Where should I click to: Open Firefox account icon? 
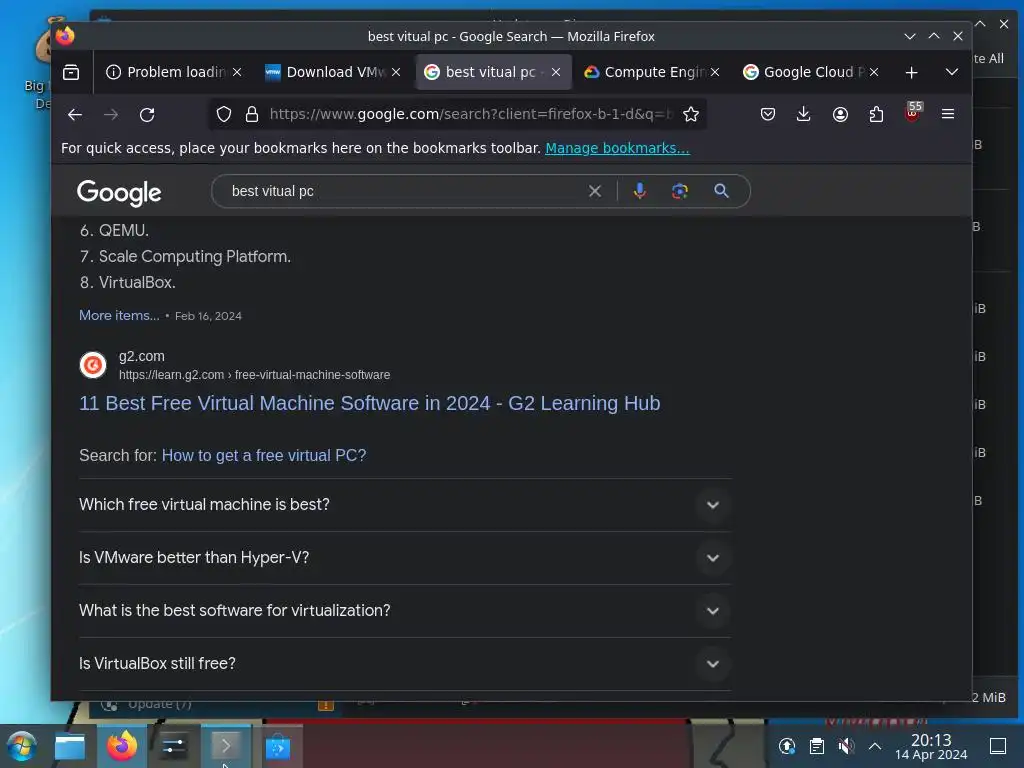840,114
